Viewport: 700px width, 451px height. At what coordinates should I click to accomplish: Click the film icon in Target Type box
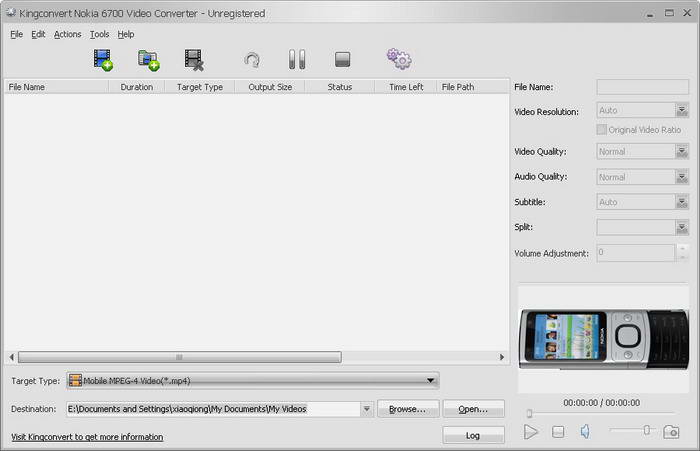(x=75, y=380)
